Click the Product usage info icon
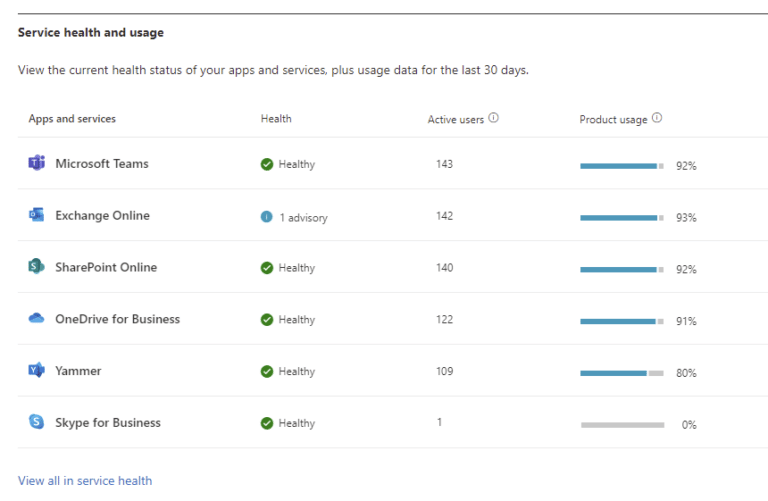Screen dimensions: 768x501 tap(657, 118)
